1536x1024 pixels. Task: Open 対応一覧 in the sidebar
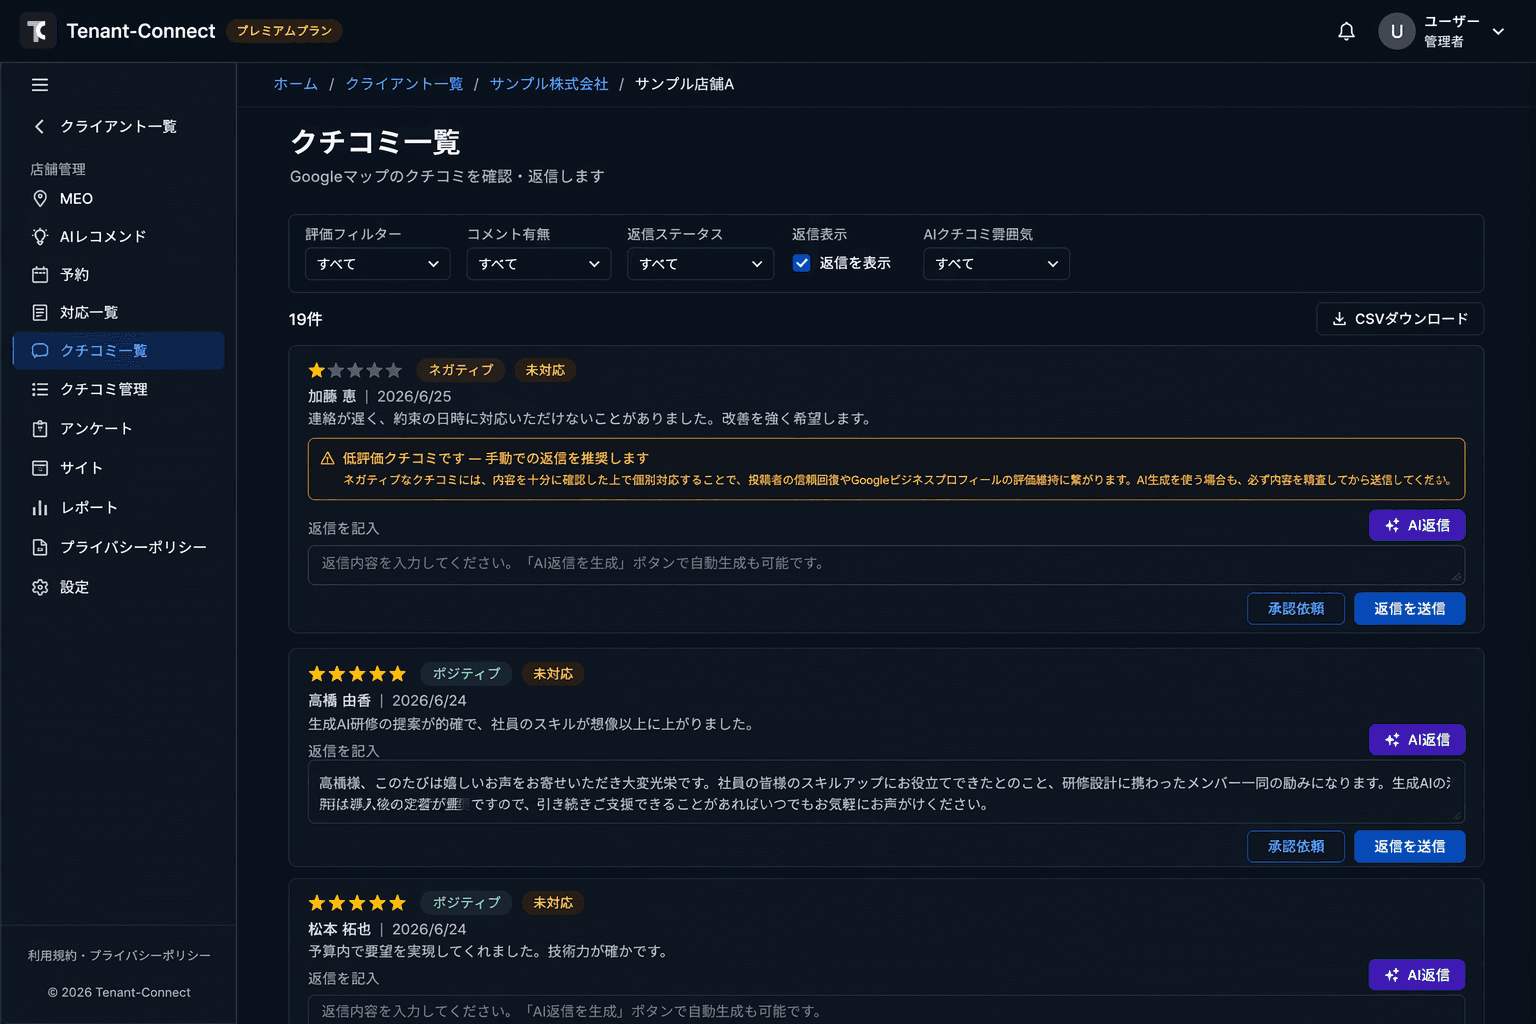tap(118, 313)
